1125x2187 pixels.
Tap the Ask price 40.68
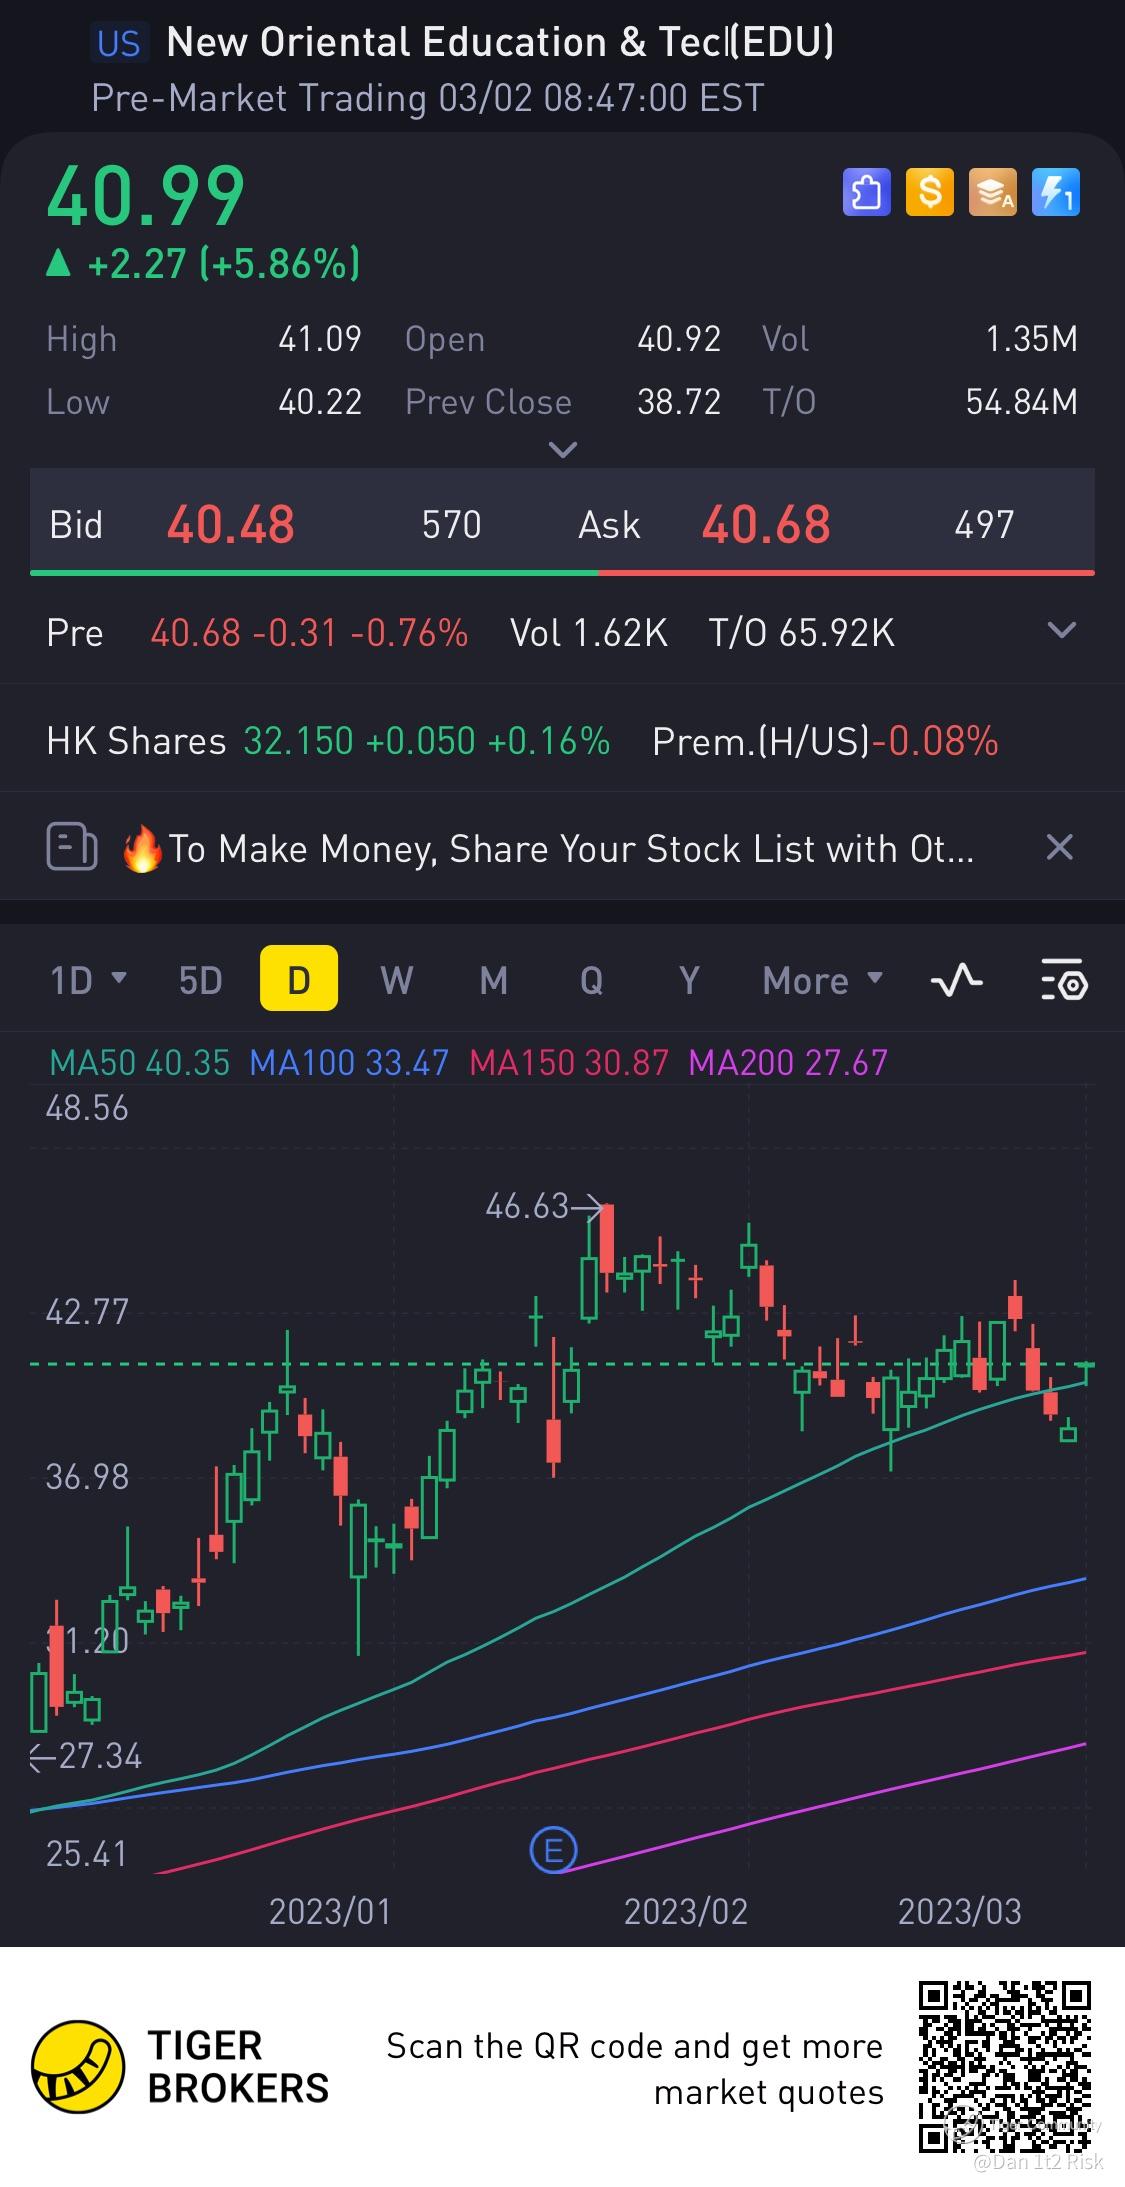pos(766,524)
